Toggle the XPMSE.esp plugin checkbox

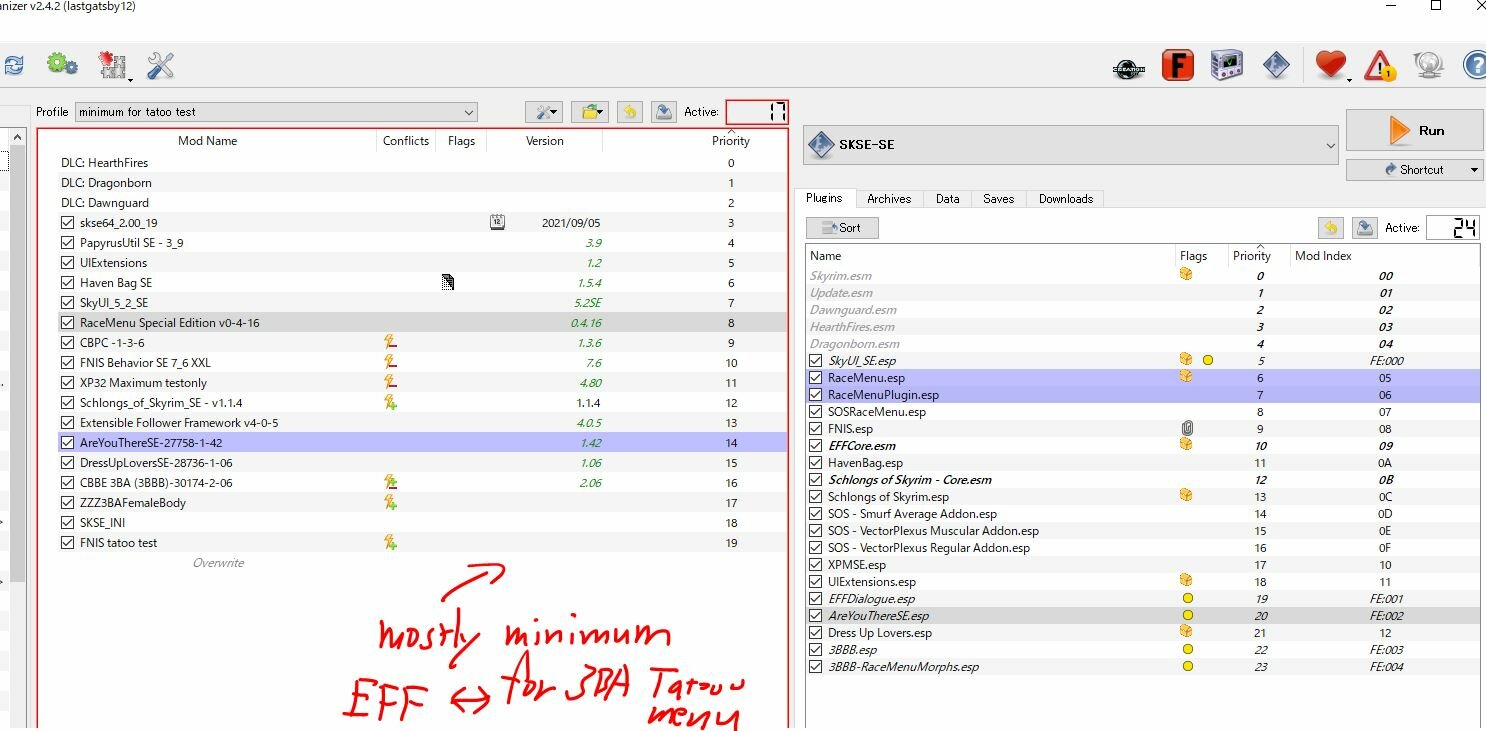[x=816, y=565]
